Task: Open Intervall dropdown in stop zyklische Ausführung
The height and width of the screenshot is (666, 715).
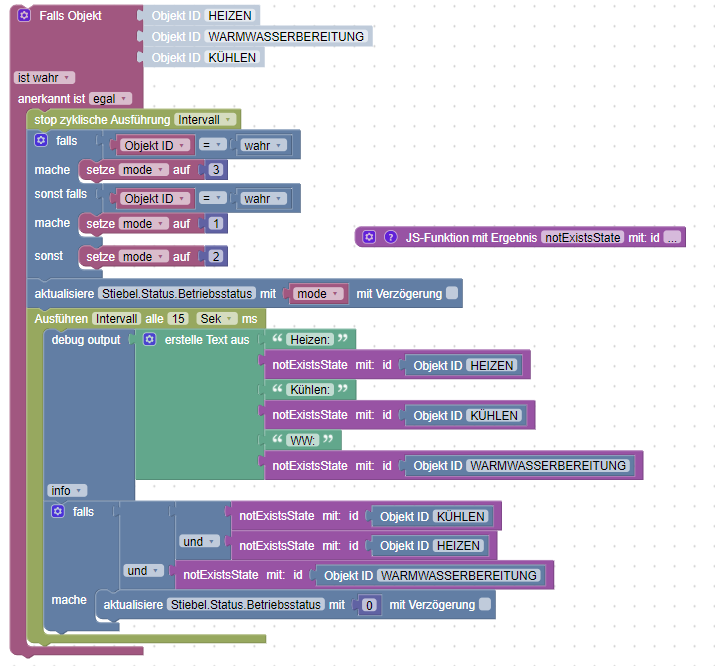Action: [205, 119]
